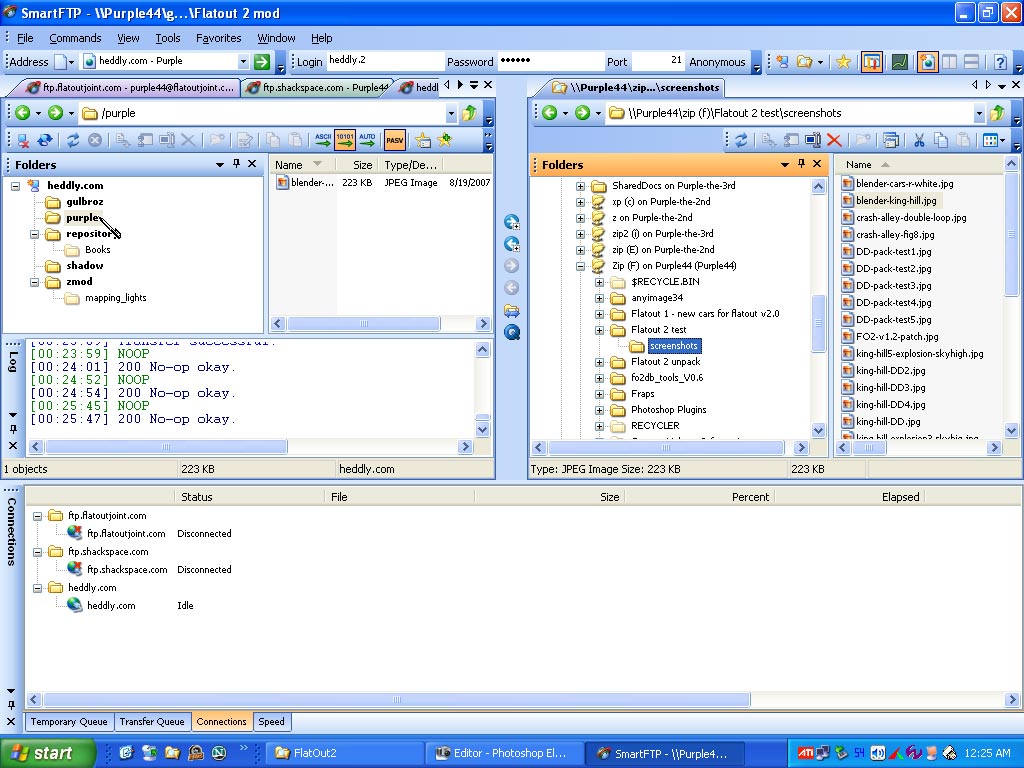Switch to the Transfer Queue tab
The height and width of the screenshot is (768, 1024).
(x=152, y=722)
